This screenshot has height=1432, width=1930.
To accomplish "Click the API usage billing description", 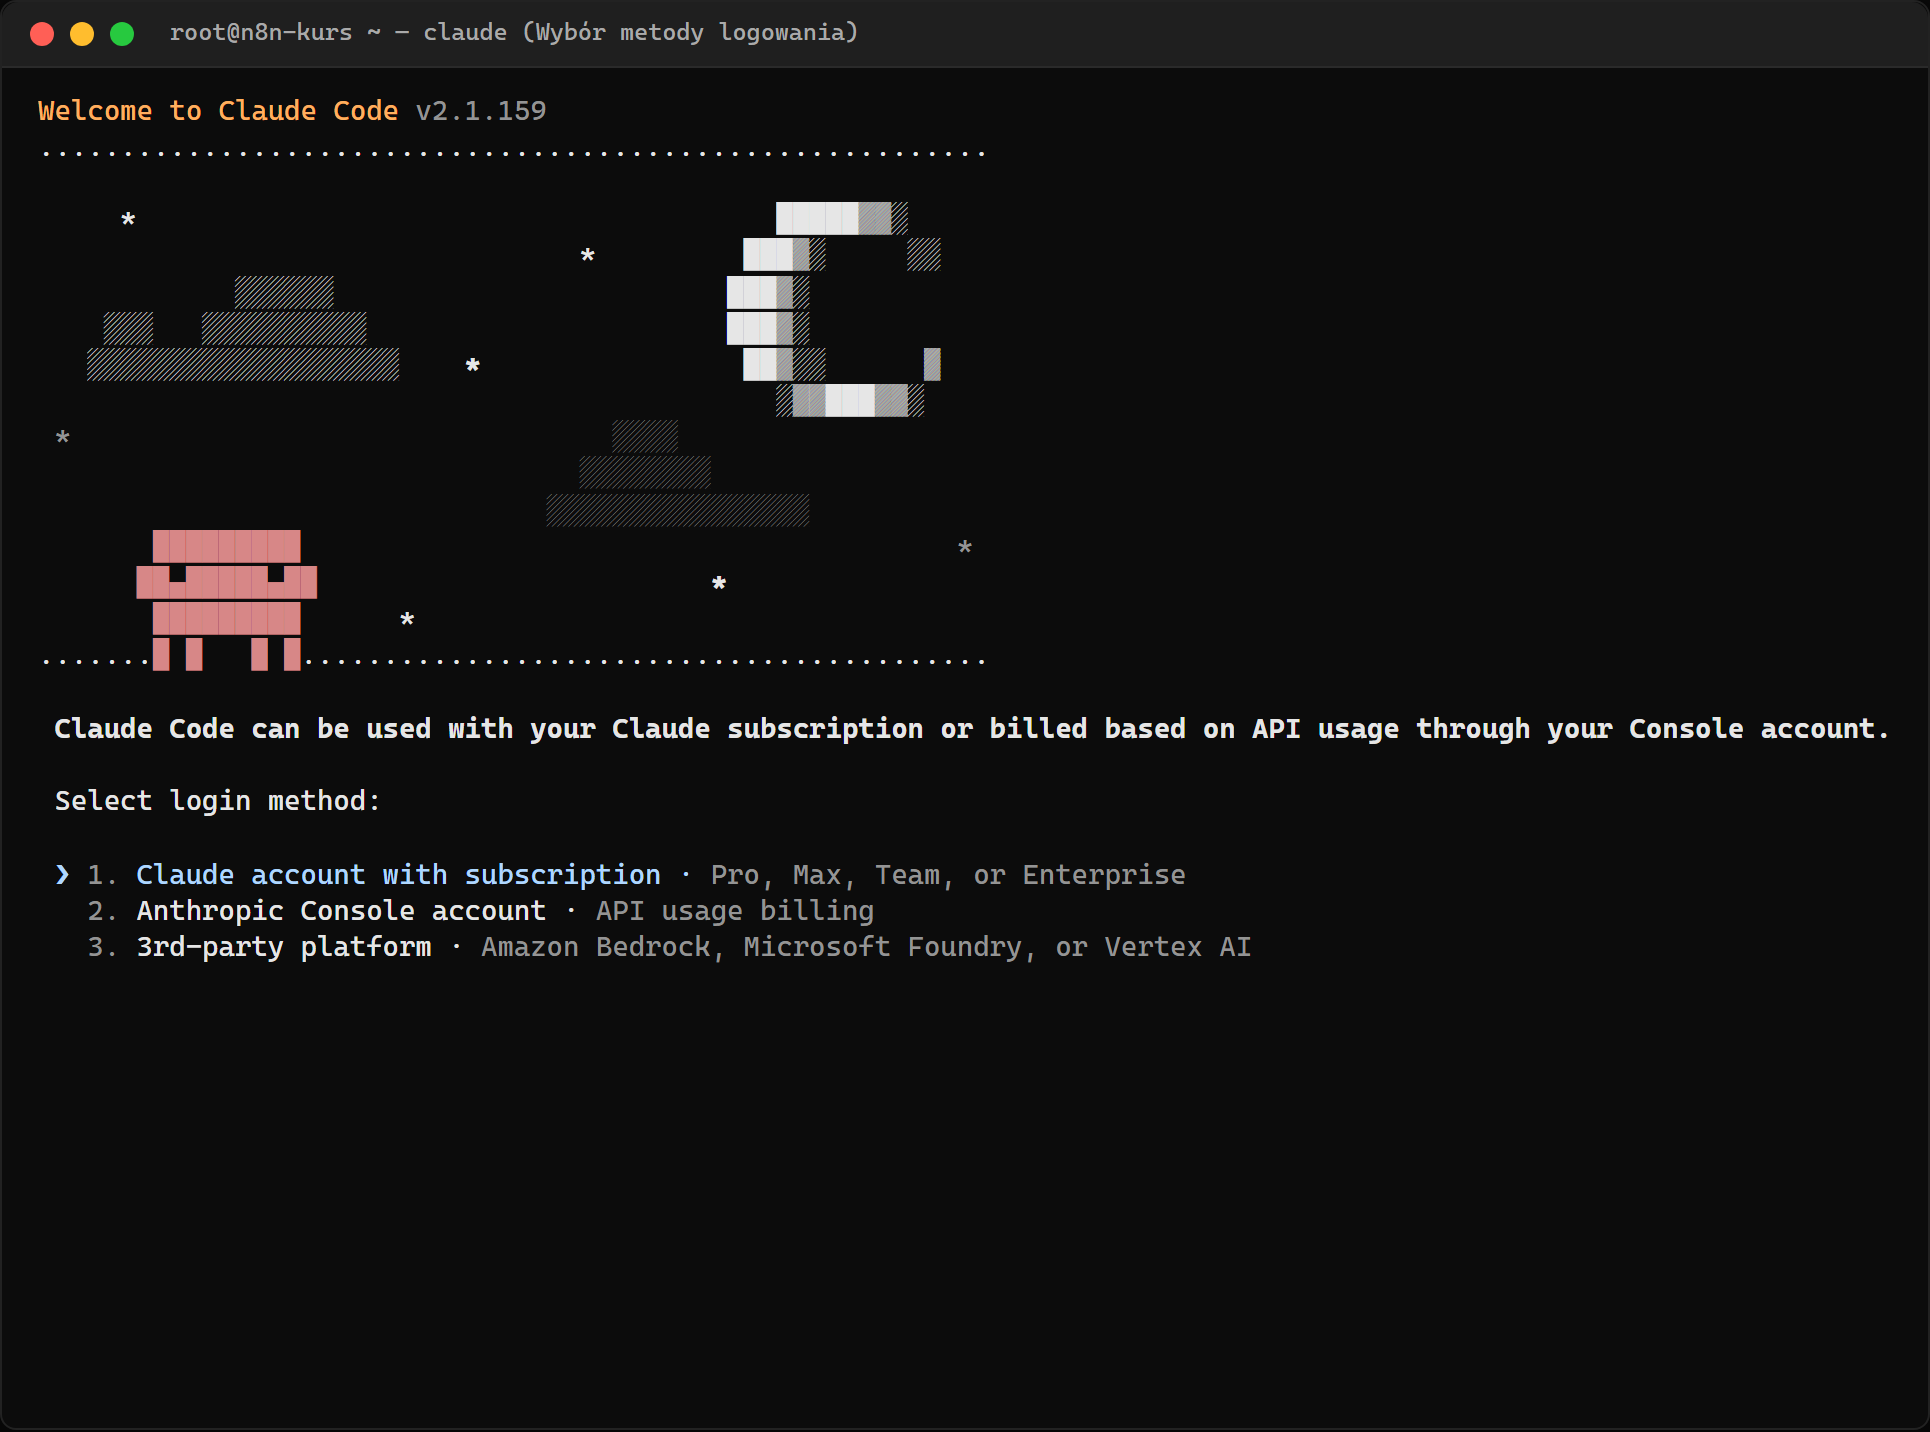I will (x=735, y=911).
